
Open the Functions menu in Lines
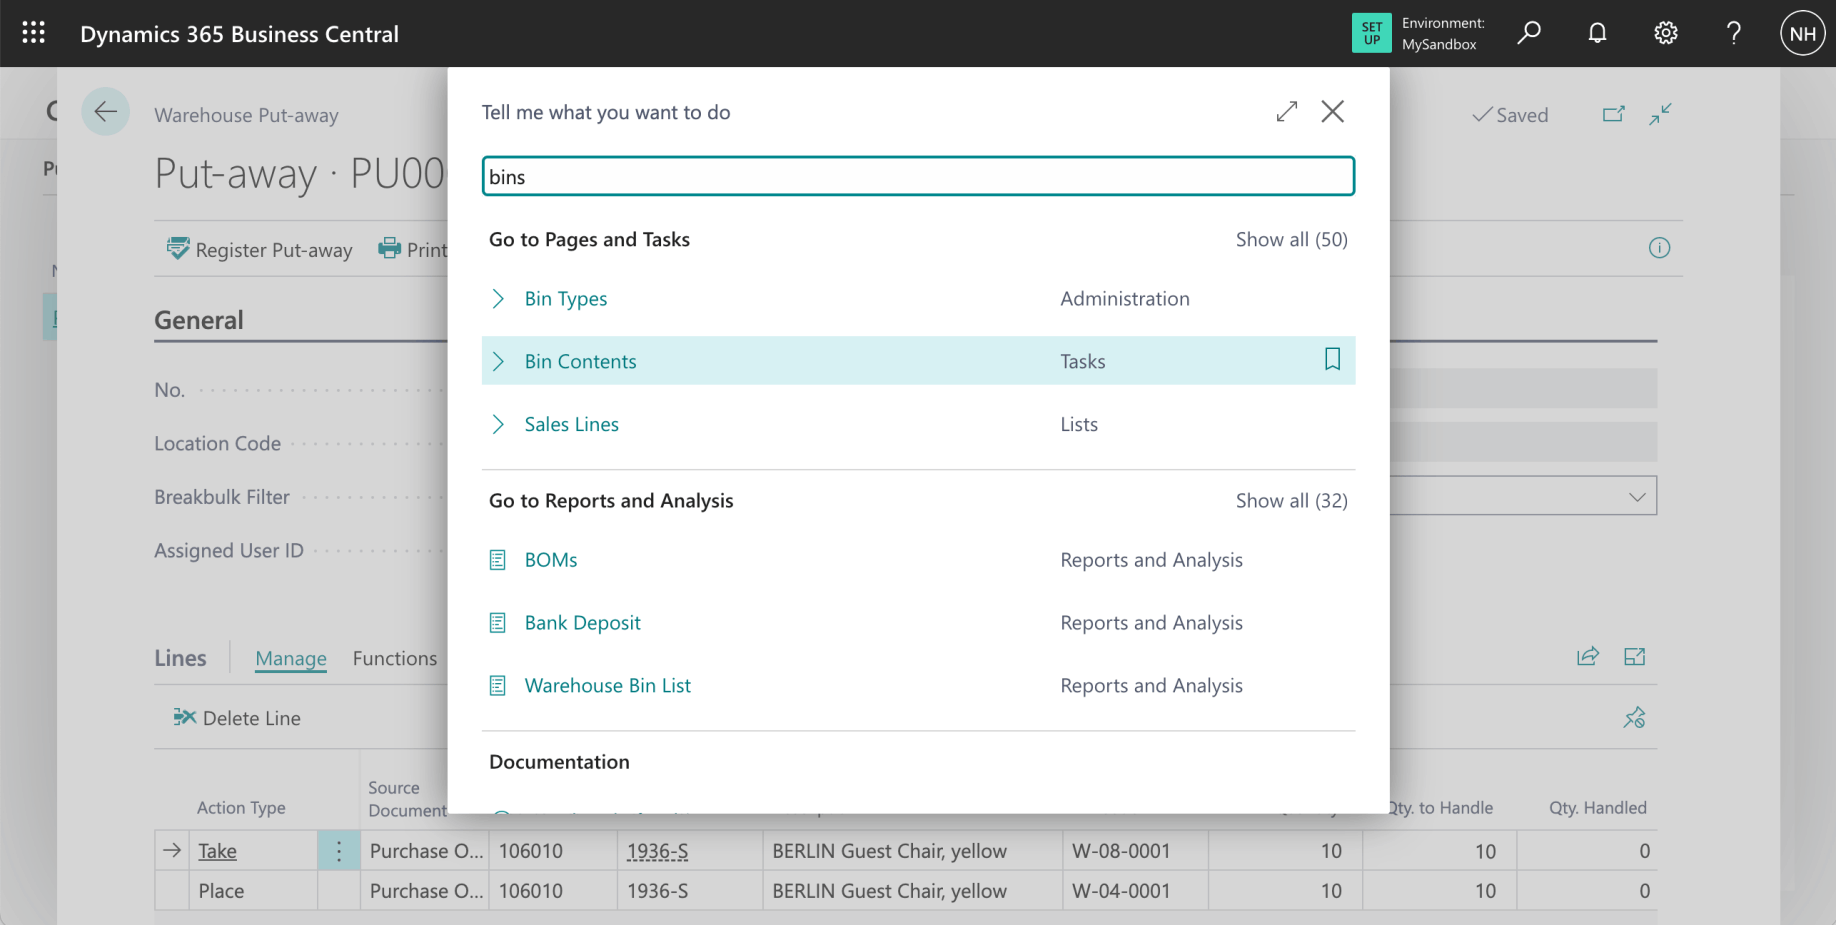[395, 658]
